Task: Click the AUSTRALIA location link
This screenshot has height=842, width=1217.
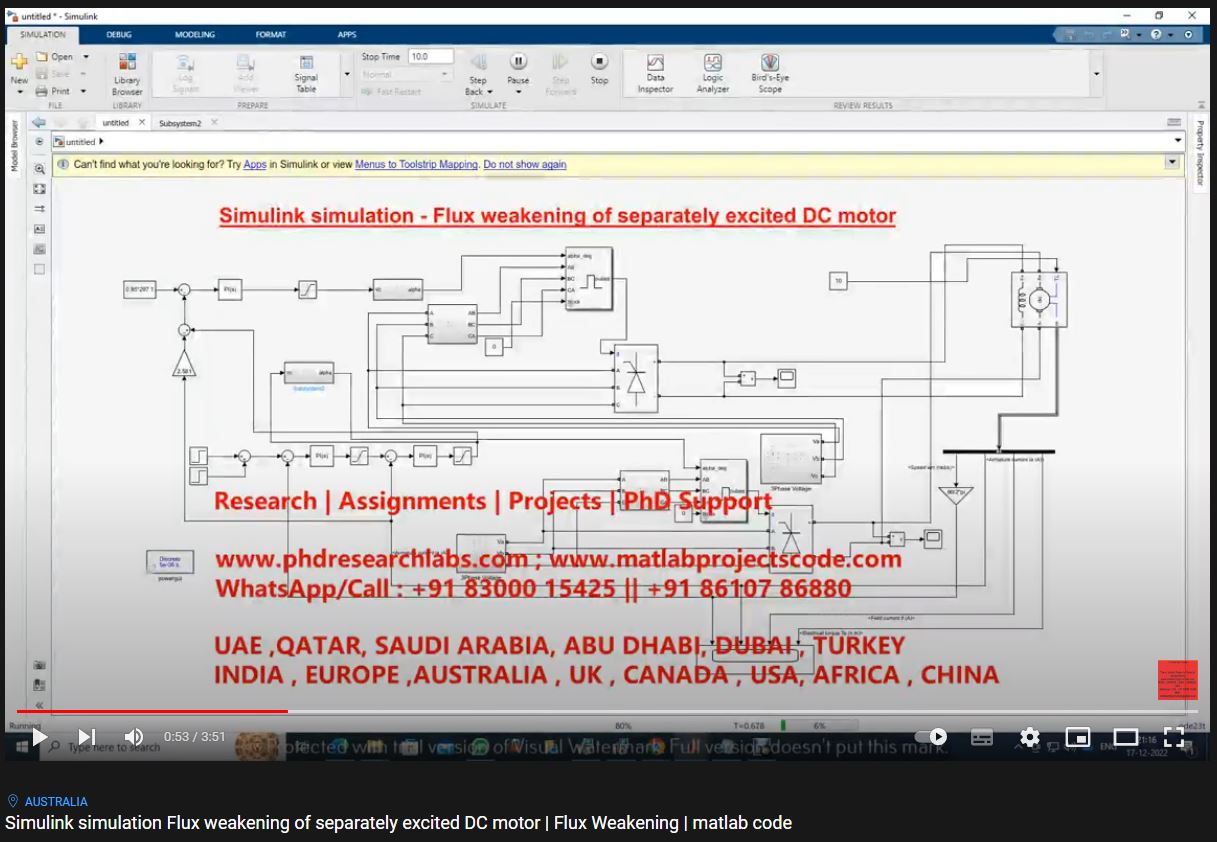Action: [x=56, y=801]
